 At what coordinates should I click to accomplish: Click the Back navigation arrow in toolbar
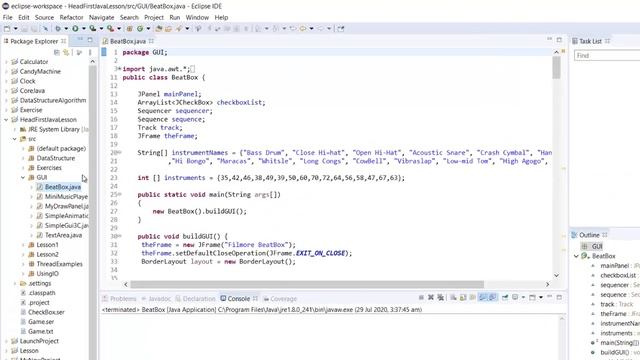[302, 29]
